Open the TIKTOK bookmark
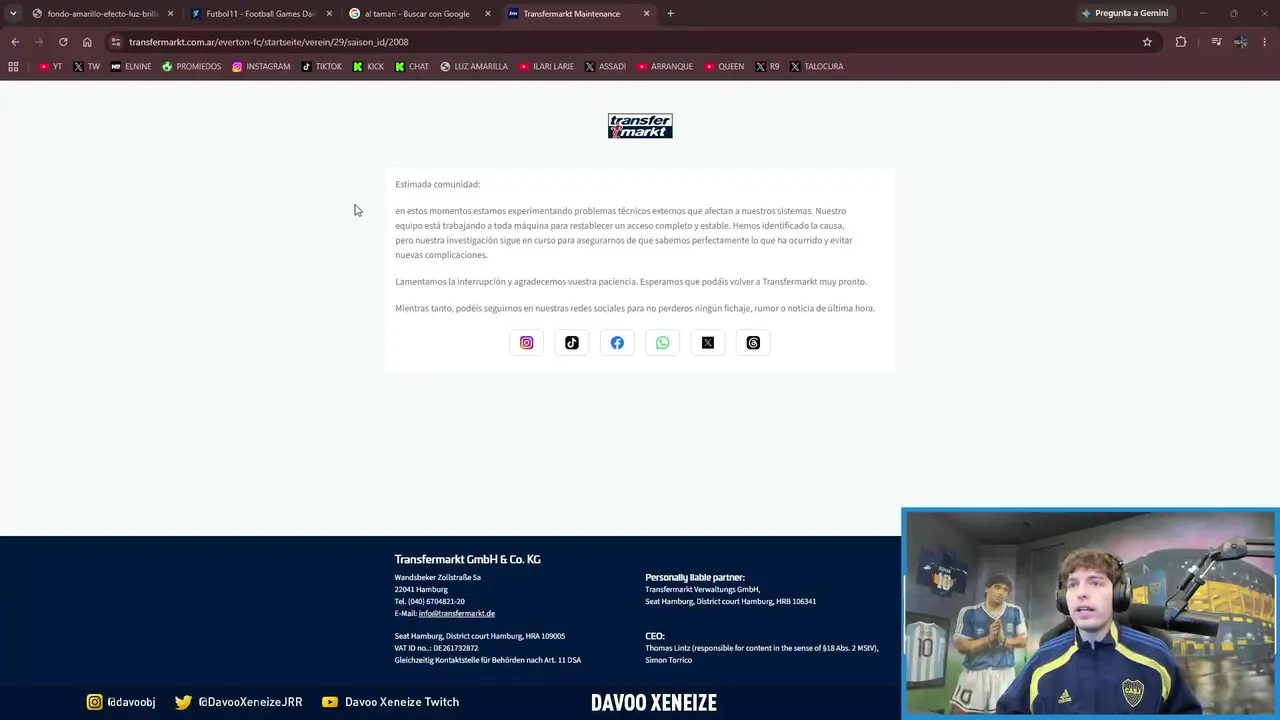 [x=321, y=67]
